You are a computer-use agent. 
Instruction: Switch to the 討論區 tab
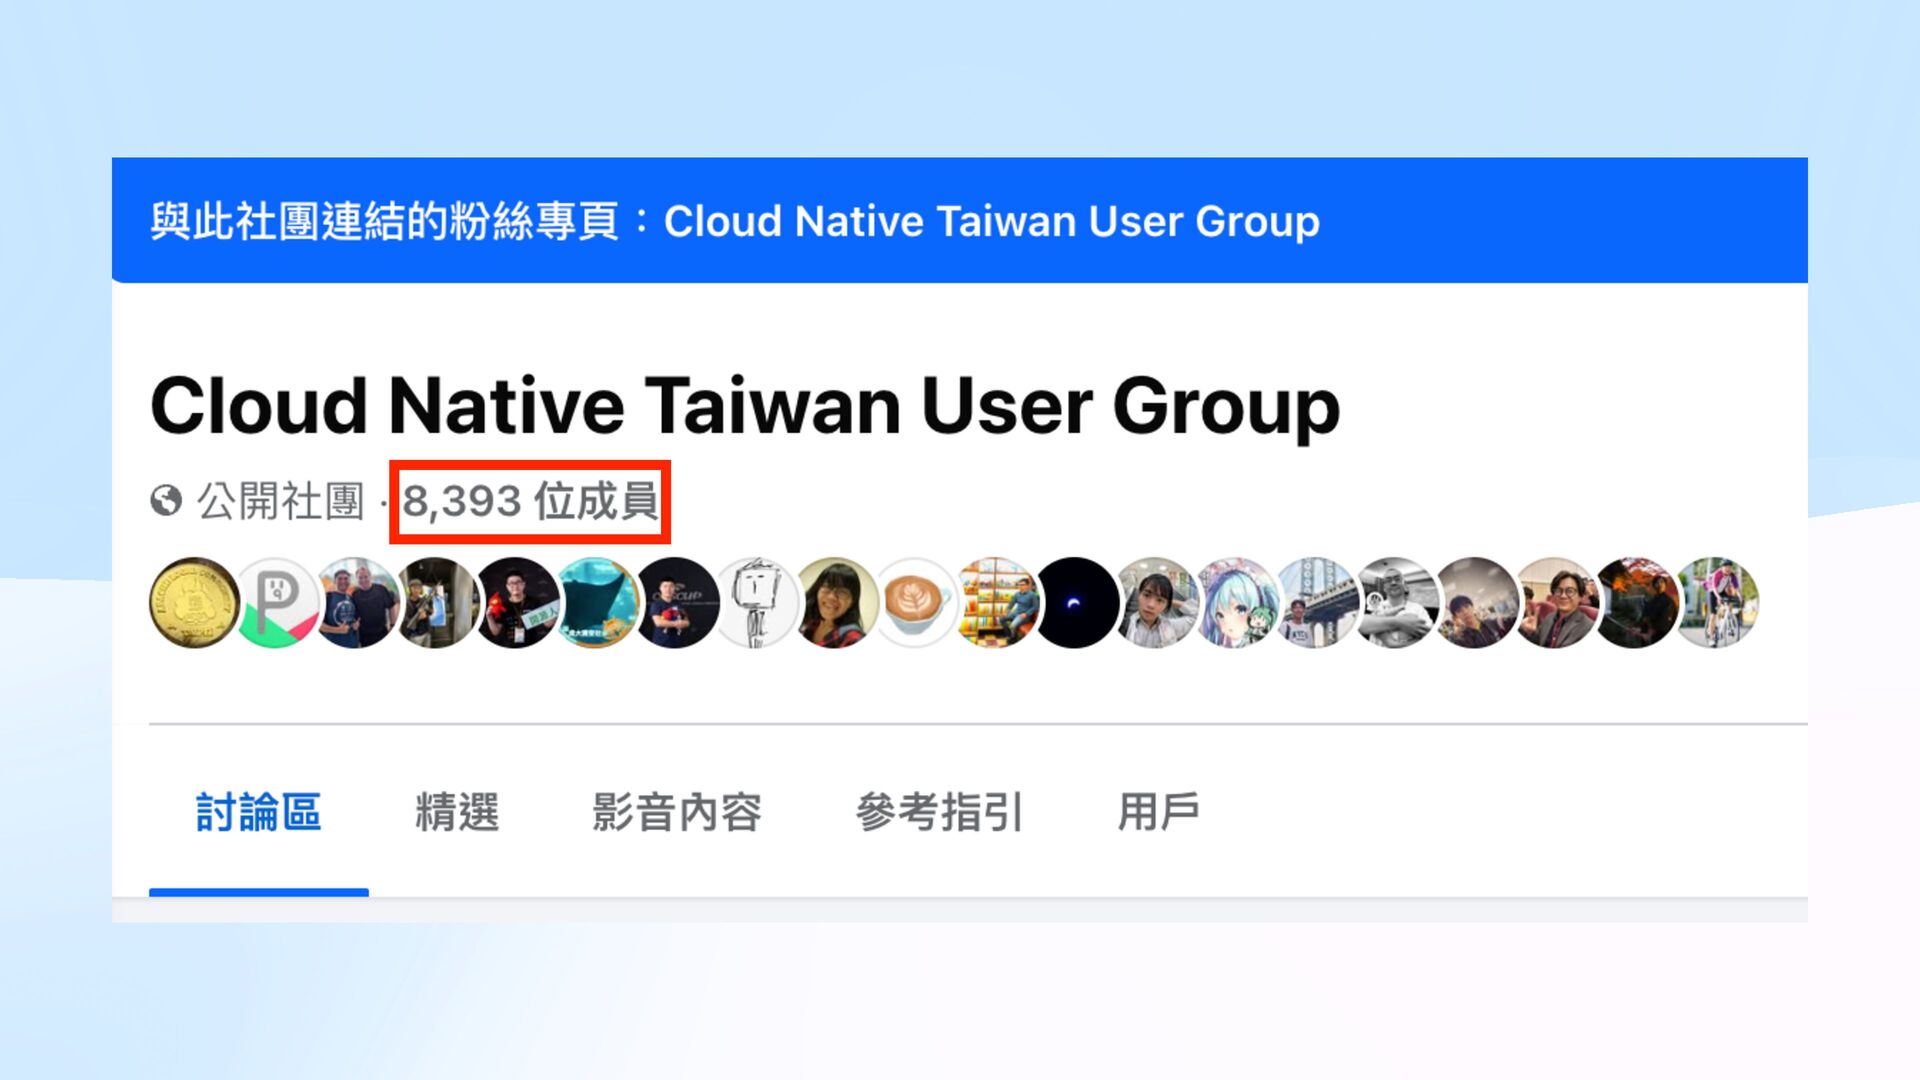[258, 812]
